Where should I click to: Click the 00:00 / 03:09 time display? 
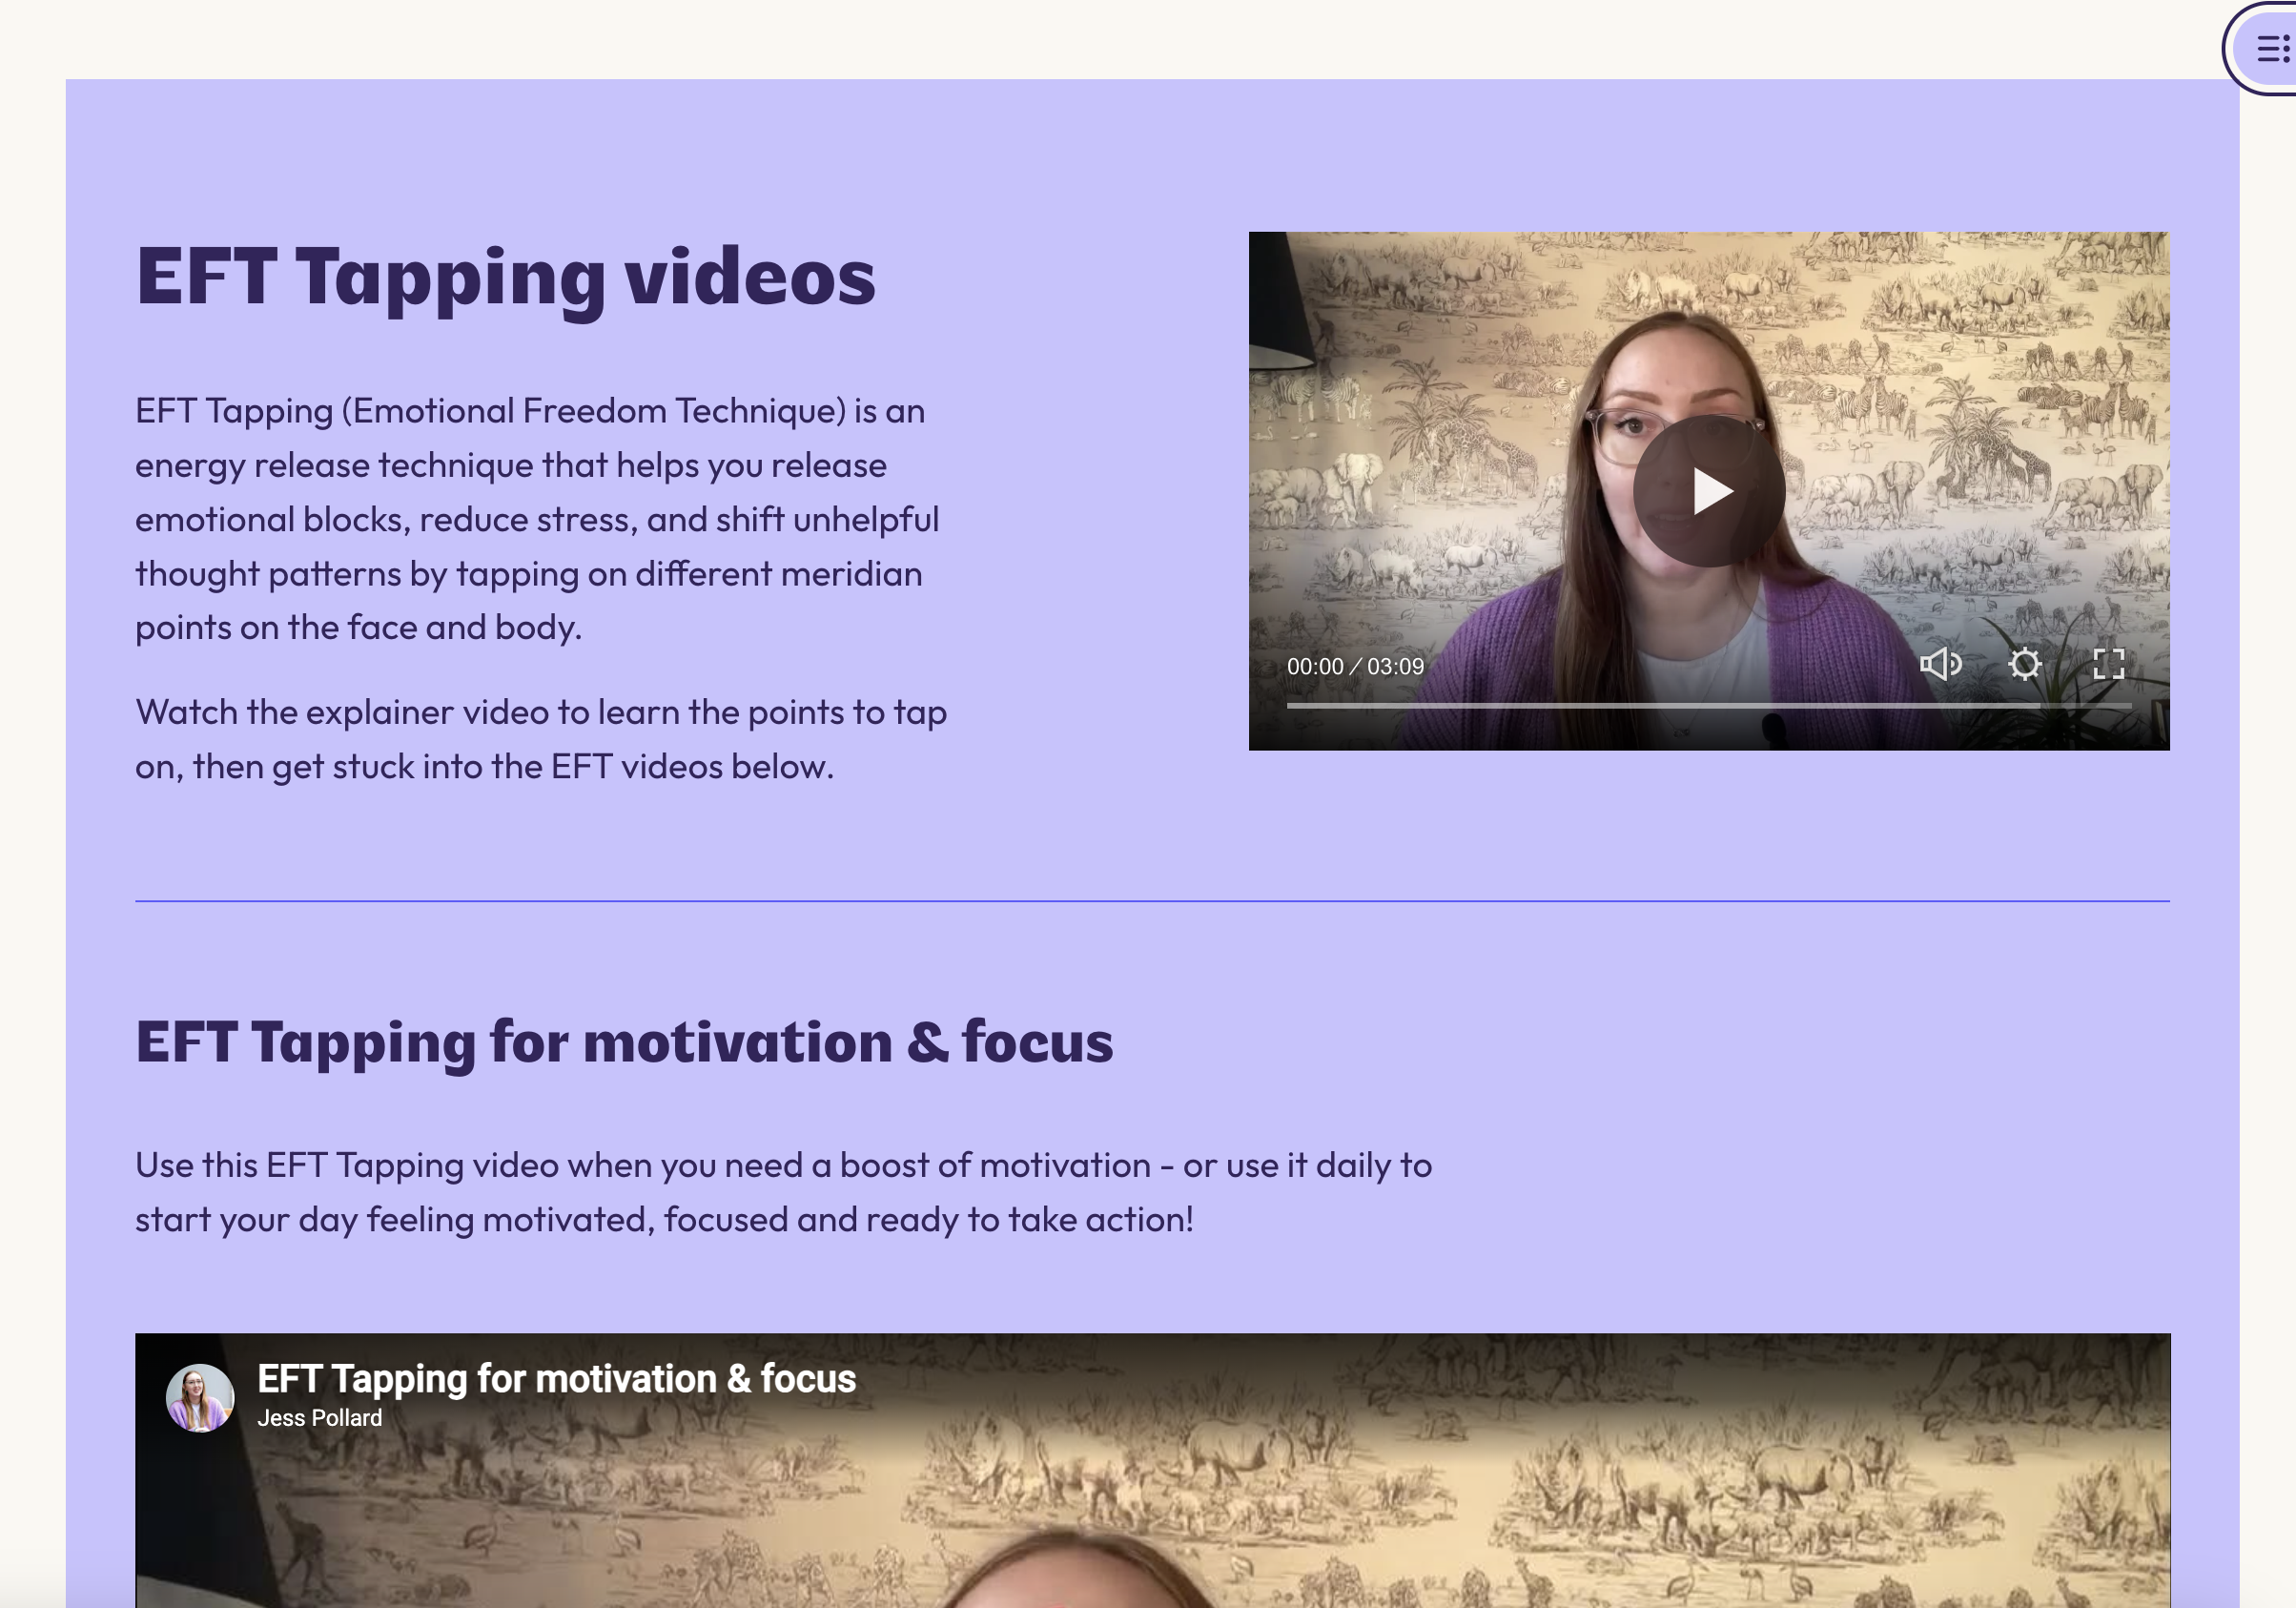1354,667
